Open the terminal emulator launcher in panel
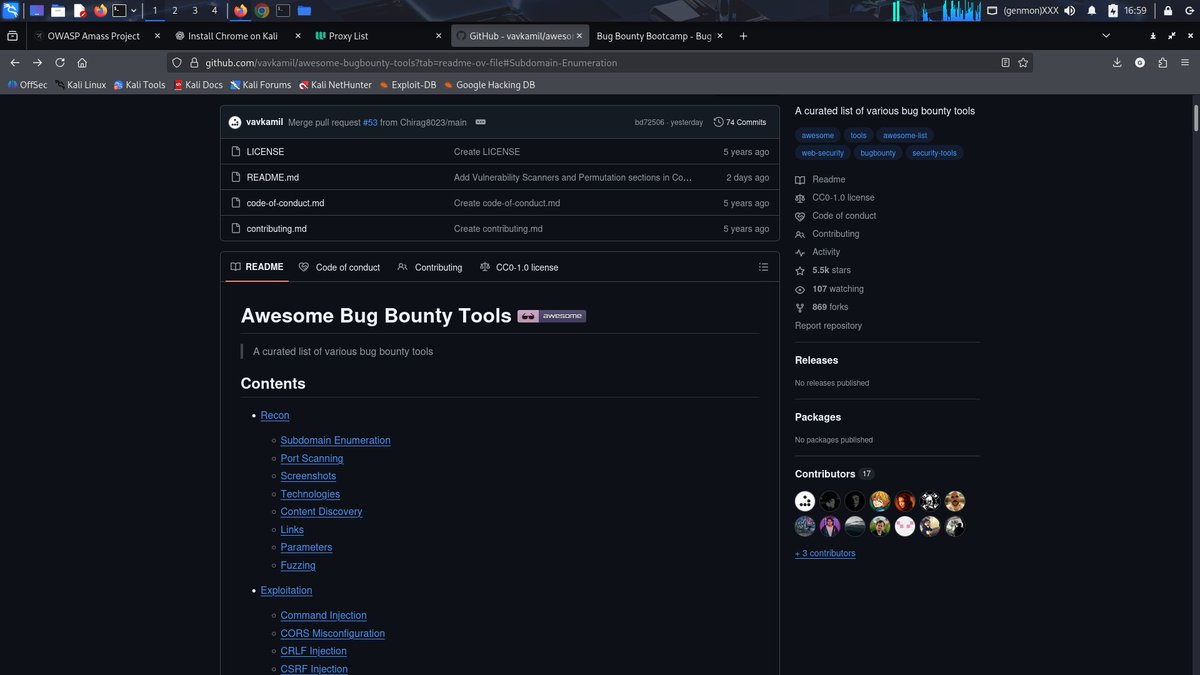Image resolution: width=1200 pixels, height=675 pixels. pos(119,11)
